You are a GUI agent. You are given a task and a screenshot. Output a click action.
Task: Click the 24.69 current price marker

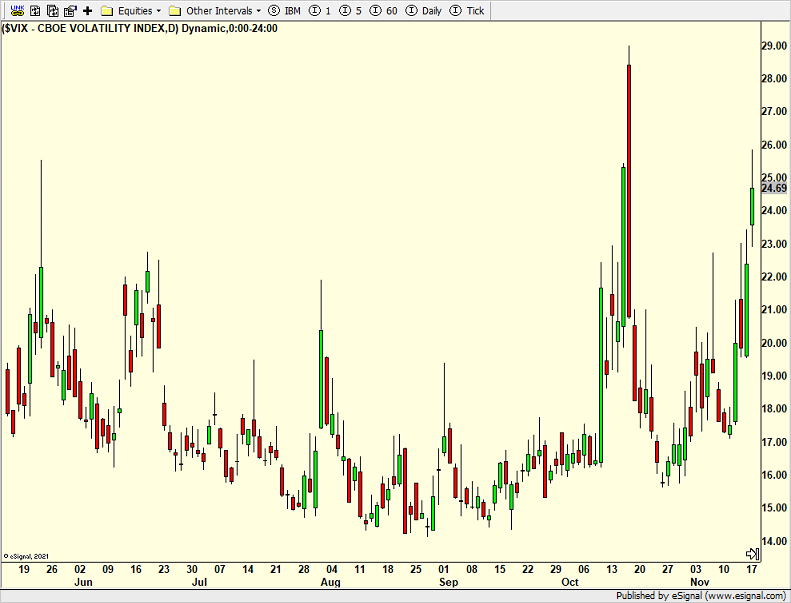(x=774, y=188)
